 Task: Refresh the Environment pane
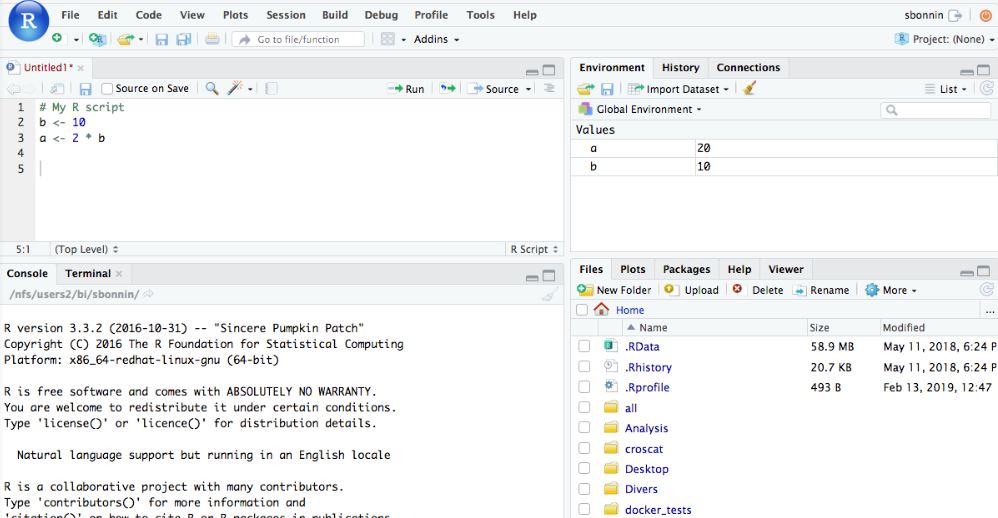[x=987, y=88]
